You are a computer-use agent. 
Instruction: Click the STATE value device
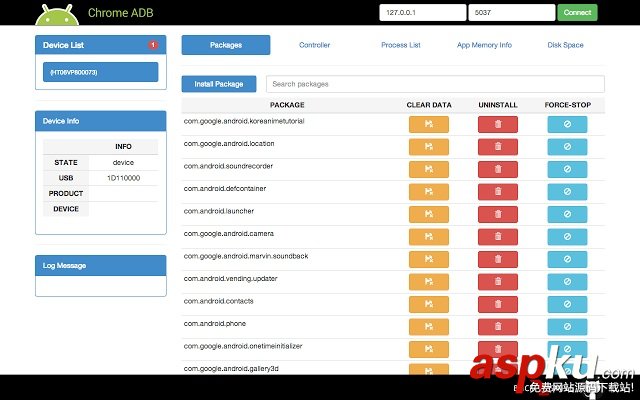click(123, 162)
